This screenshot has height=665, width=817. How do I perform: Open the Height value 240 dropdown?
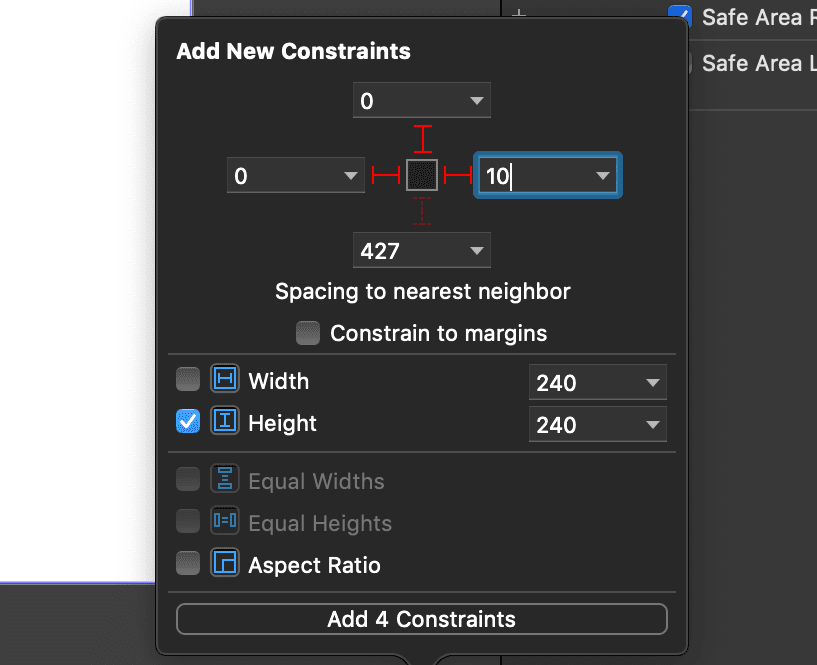[x=652, y=425]
